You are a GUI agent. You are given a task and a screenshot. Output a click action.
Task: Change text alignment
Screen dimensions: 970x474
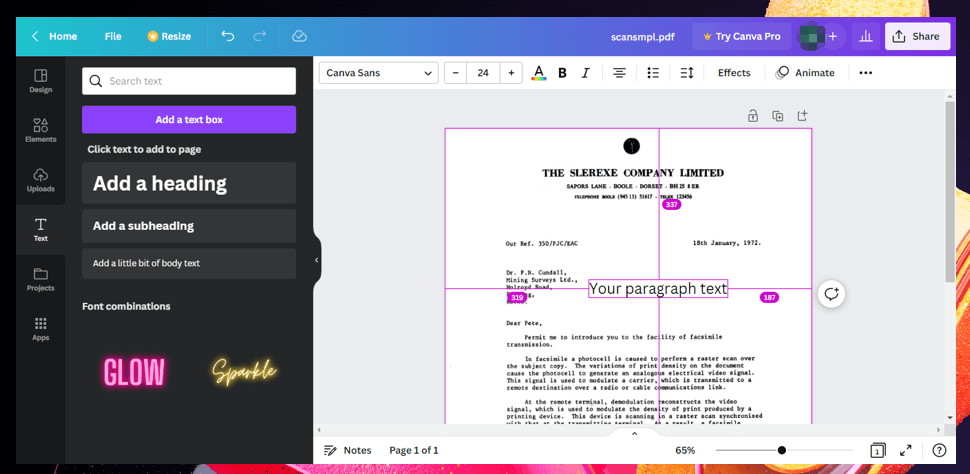coord(619,73)
